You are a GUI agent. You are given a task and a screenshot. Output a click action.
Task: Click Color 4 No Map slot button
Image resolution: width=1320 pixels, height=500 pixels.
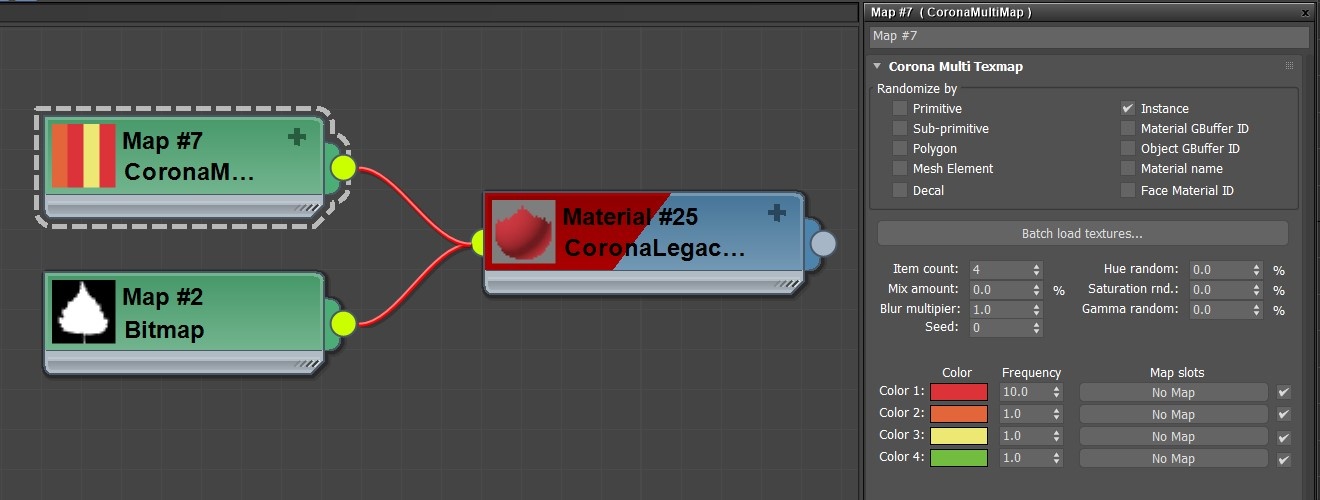(x=1173, y=458)
